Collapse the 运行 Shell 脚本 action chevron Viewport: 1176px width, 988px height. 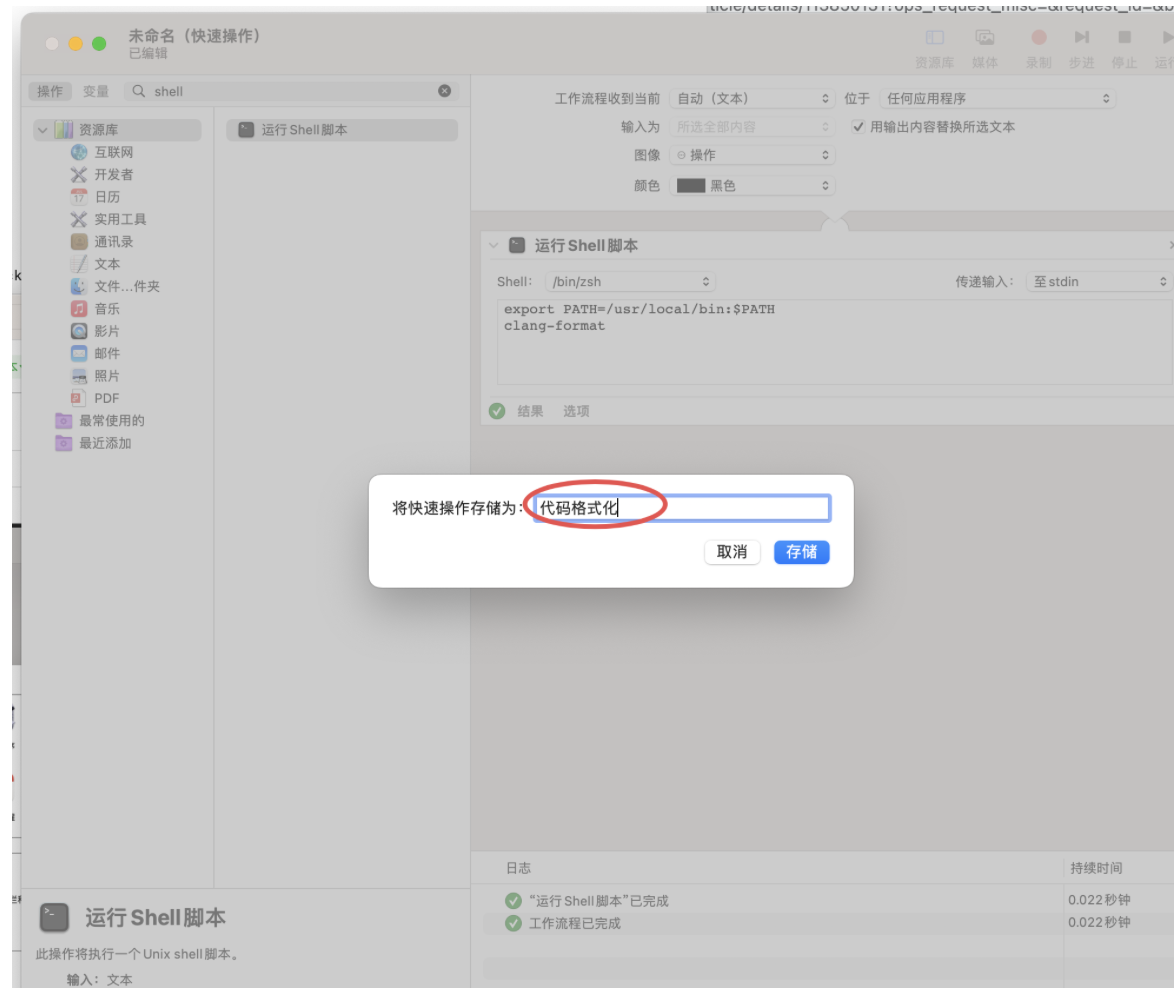click(x=494, y=245)
